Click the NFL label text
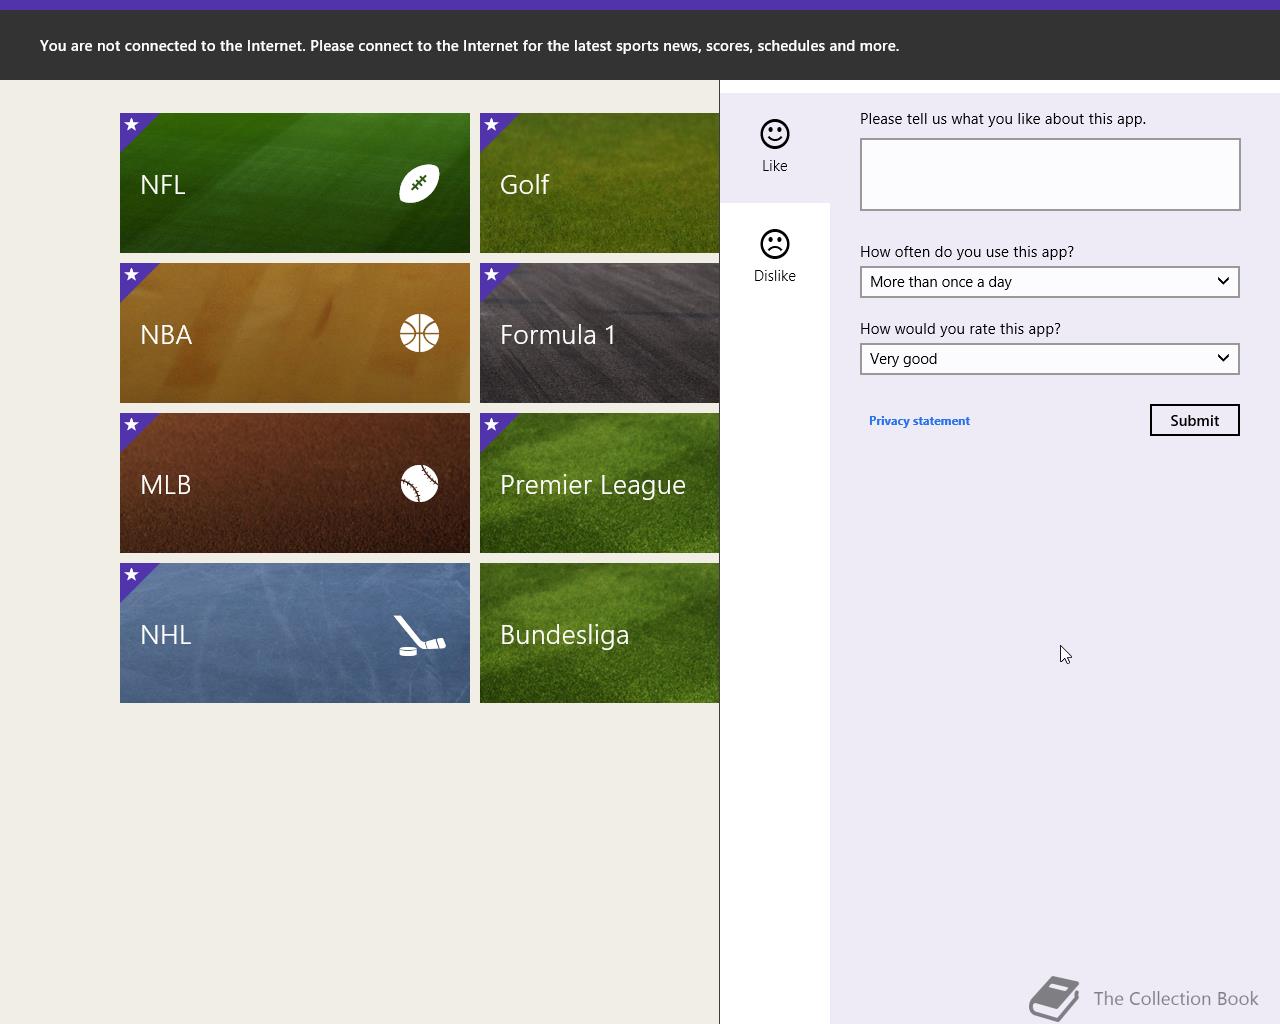1280x1024 pixels. 163,185
